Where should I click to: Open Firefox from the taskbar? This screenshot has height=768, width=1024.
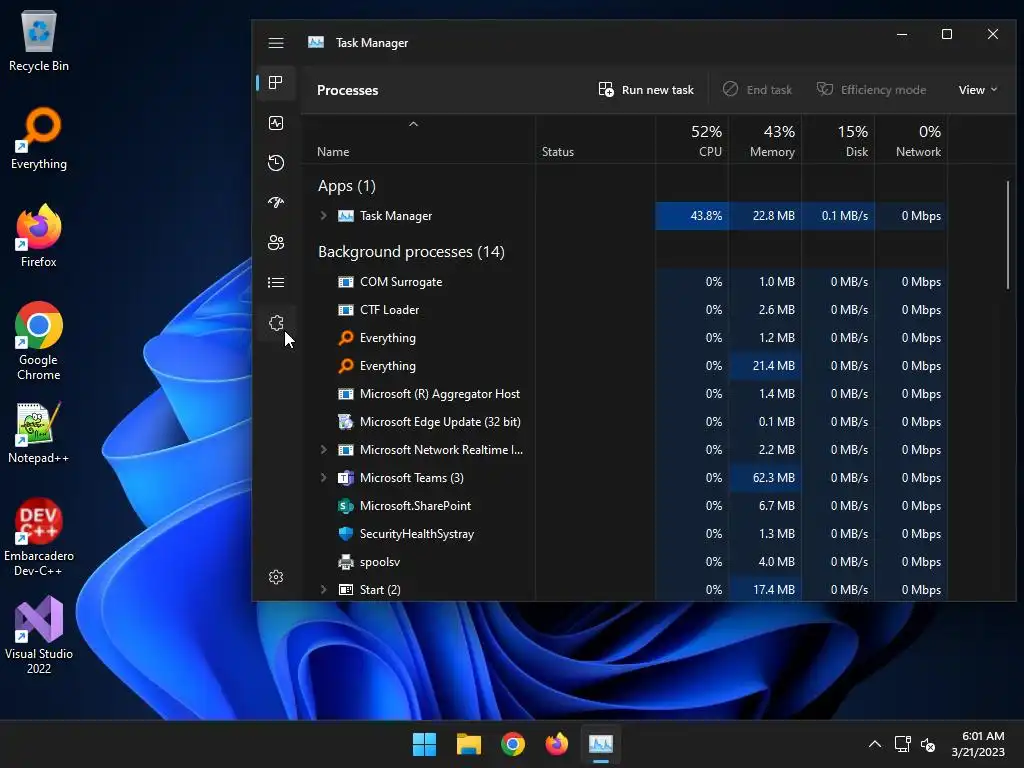pos(556,744)
